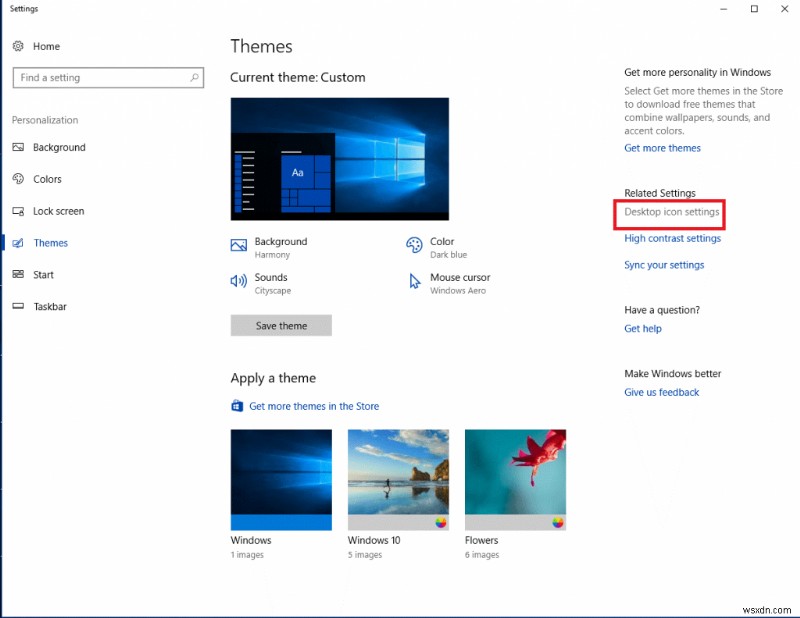Click the Sounds speaker icon
Screen dimensions: 800x618
239,281
